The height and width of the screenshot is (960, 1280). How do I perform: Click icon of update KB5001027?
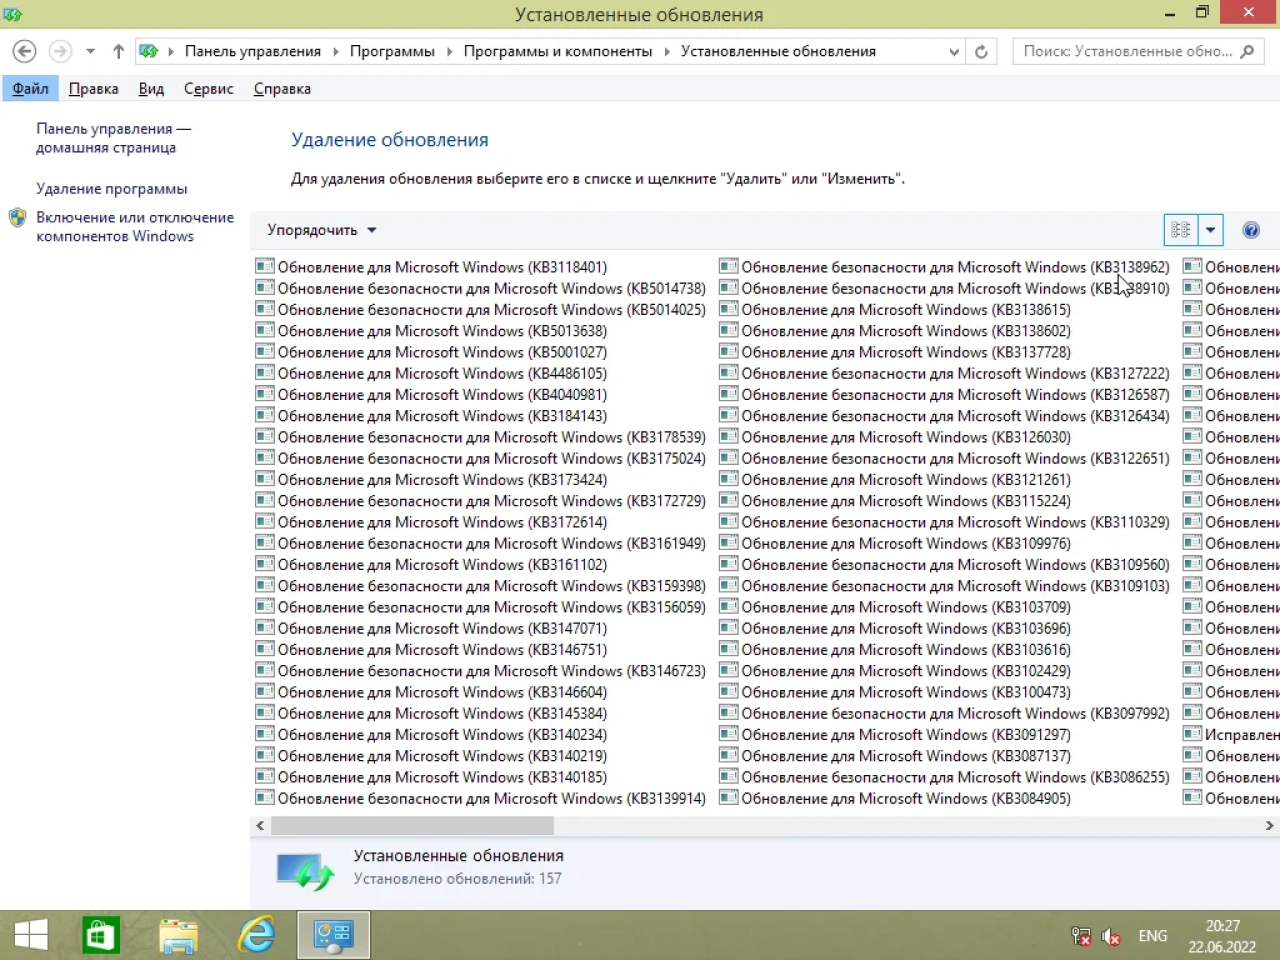(265, 351)
